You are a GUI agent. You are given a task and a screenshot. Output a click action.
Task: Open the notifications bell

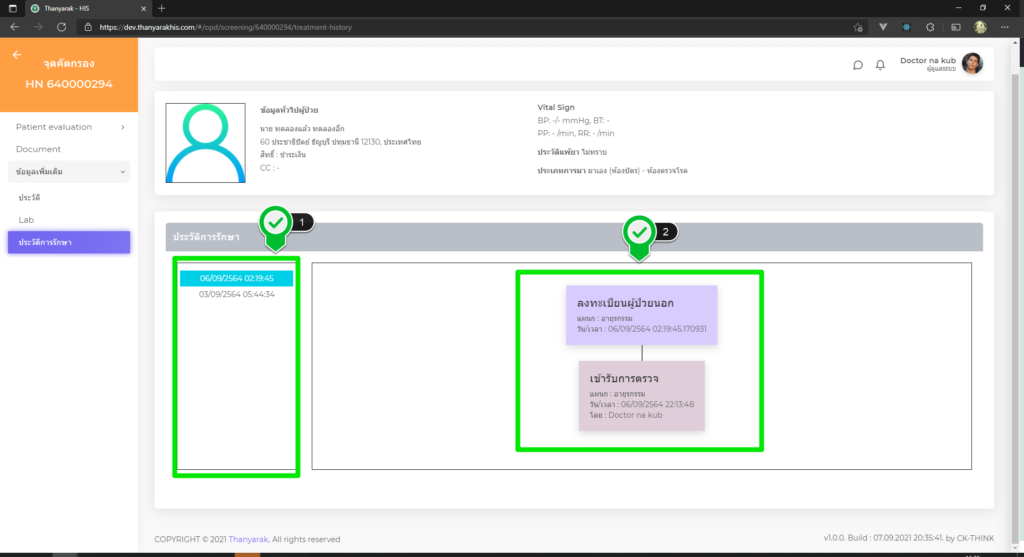(x=880, y=65)
